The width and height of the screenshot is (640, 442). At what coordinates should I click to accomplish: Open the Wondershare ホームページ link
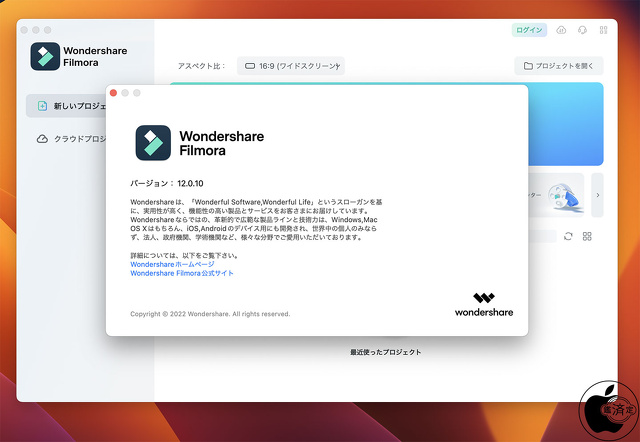pyautogui.click(x=172, y=264)
